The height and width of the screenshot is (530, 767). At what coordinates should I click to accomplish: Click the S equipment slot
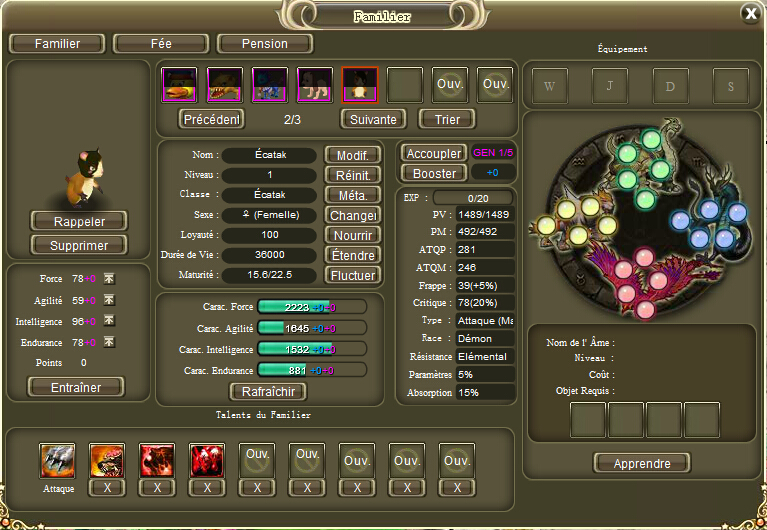(x=731, y=86)
